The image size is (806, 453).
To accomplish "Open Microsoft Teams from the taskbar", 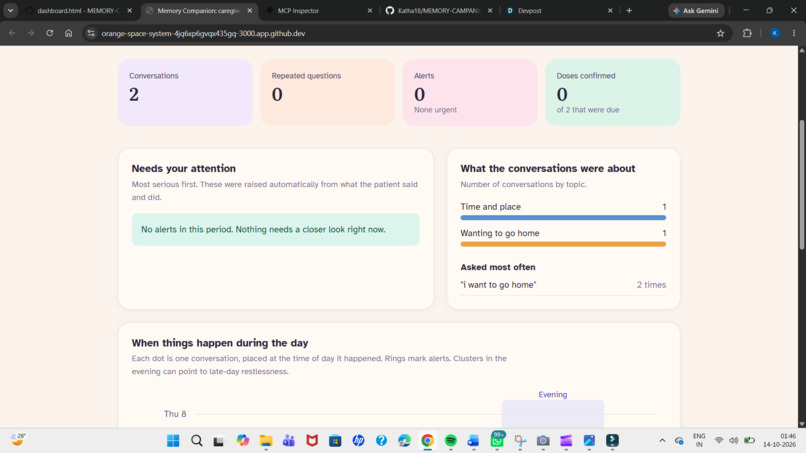I will tap(289, 441).
